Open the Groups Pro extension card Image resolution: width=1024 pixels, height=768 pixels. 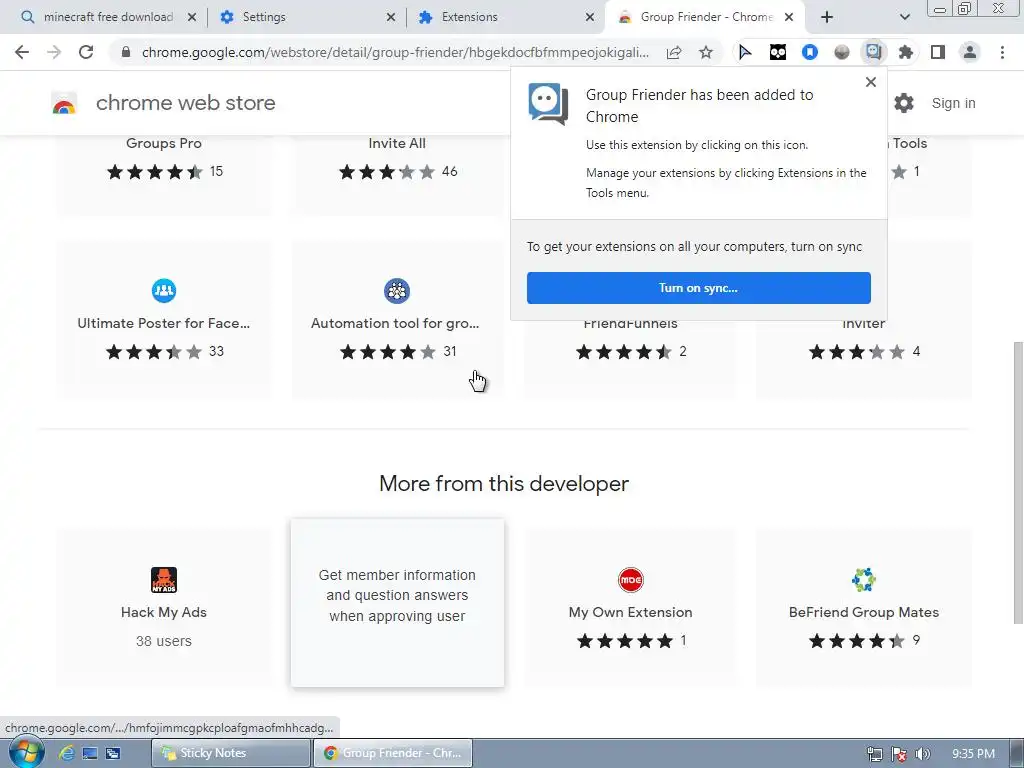(164, 175)
